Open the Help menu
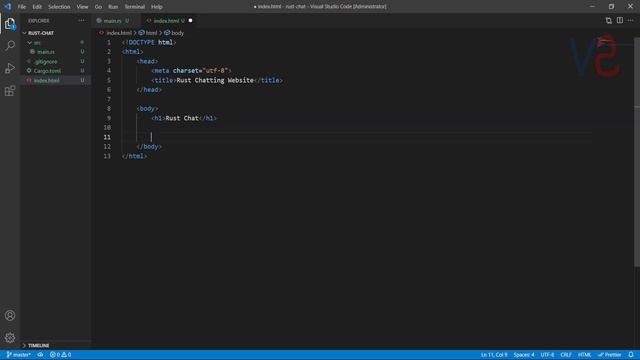The image size is (640, 360). 157,7
